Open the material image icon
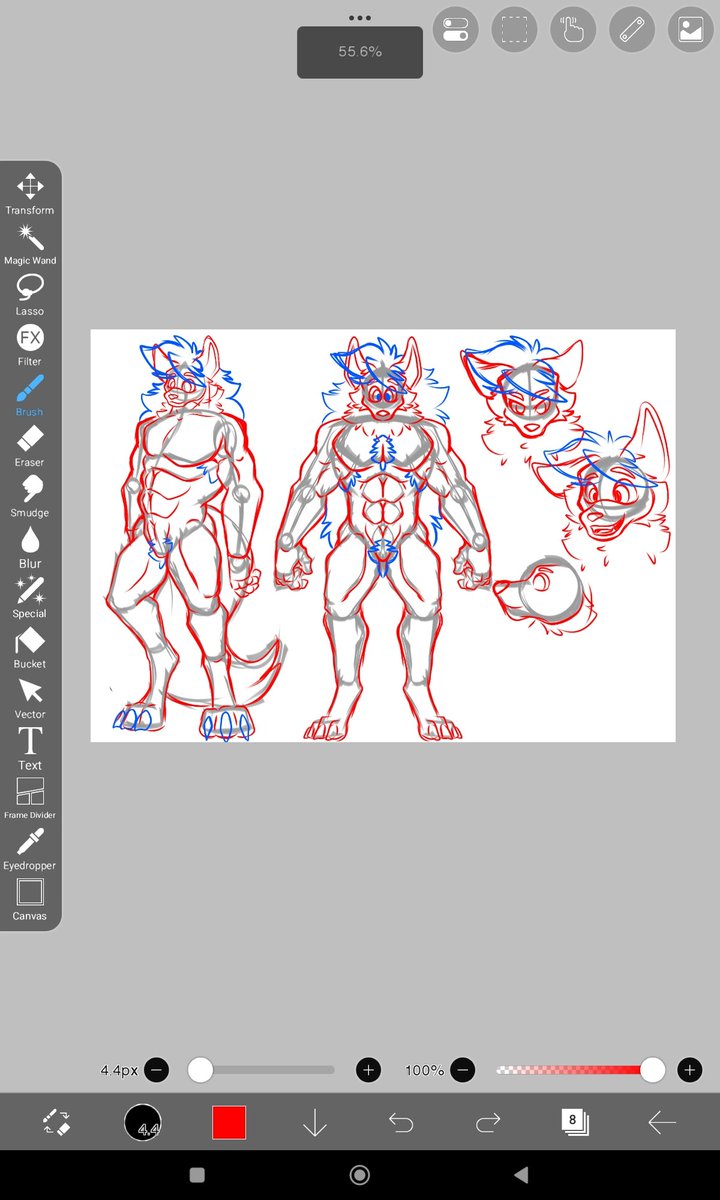 (x=691, y=30)
